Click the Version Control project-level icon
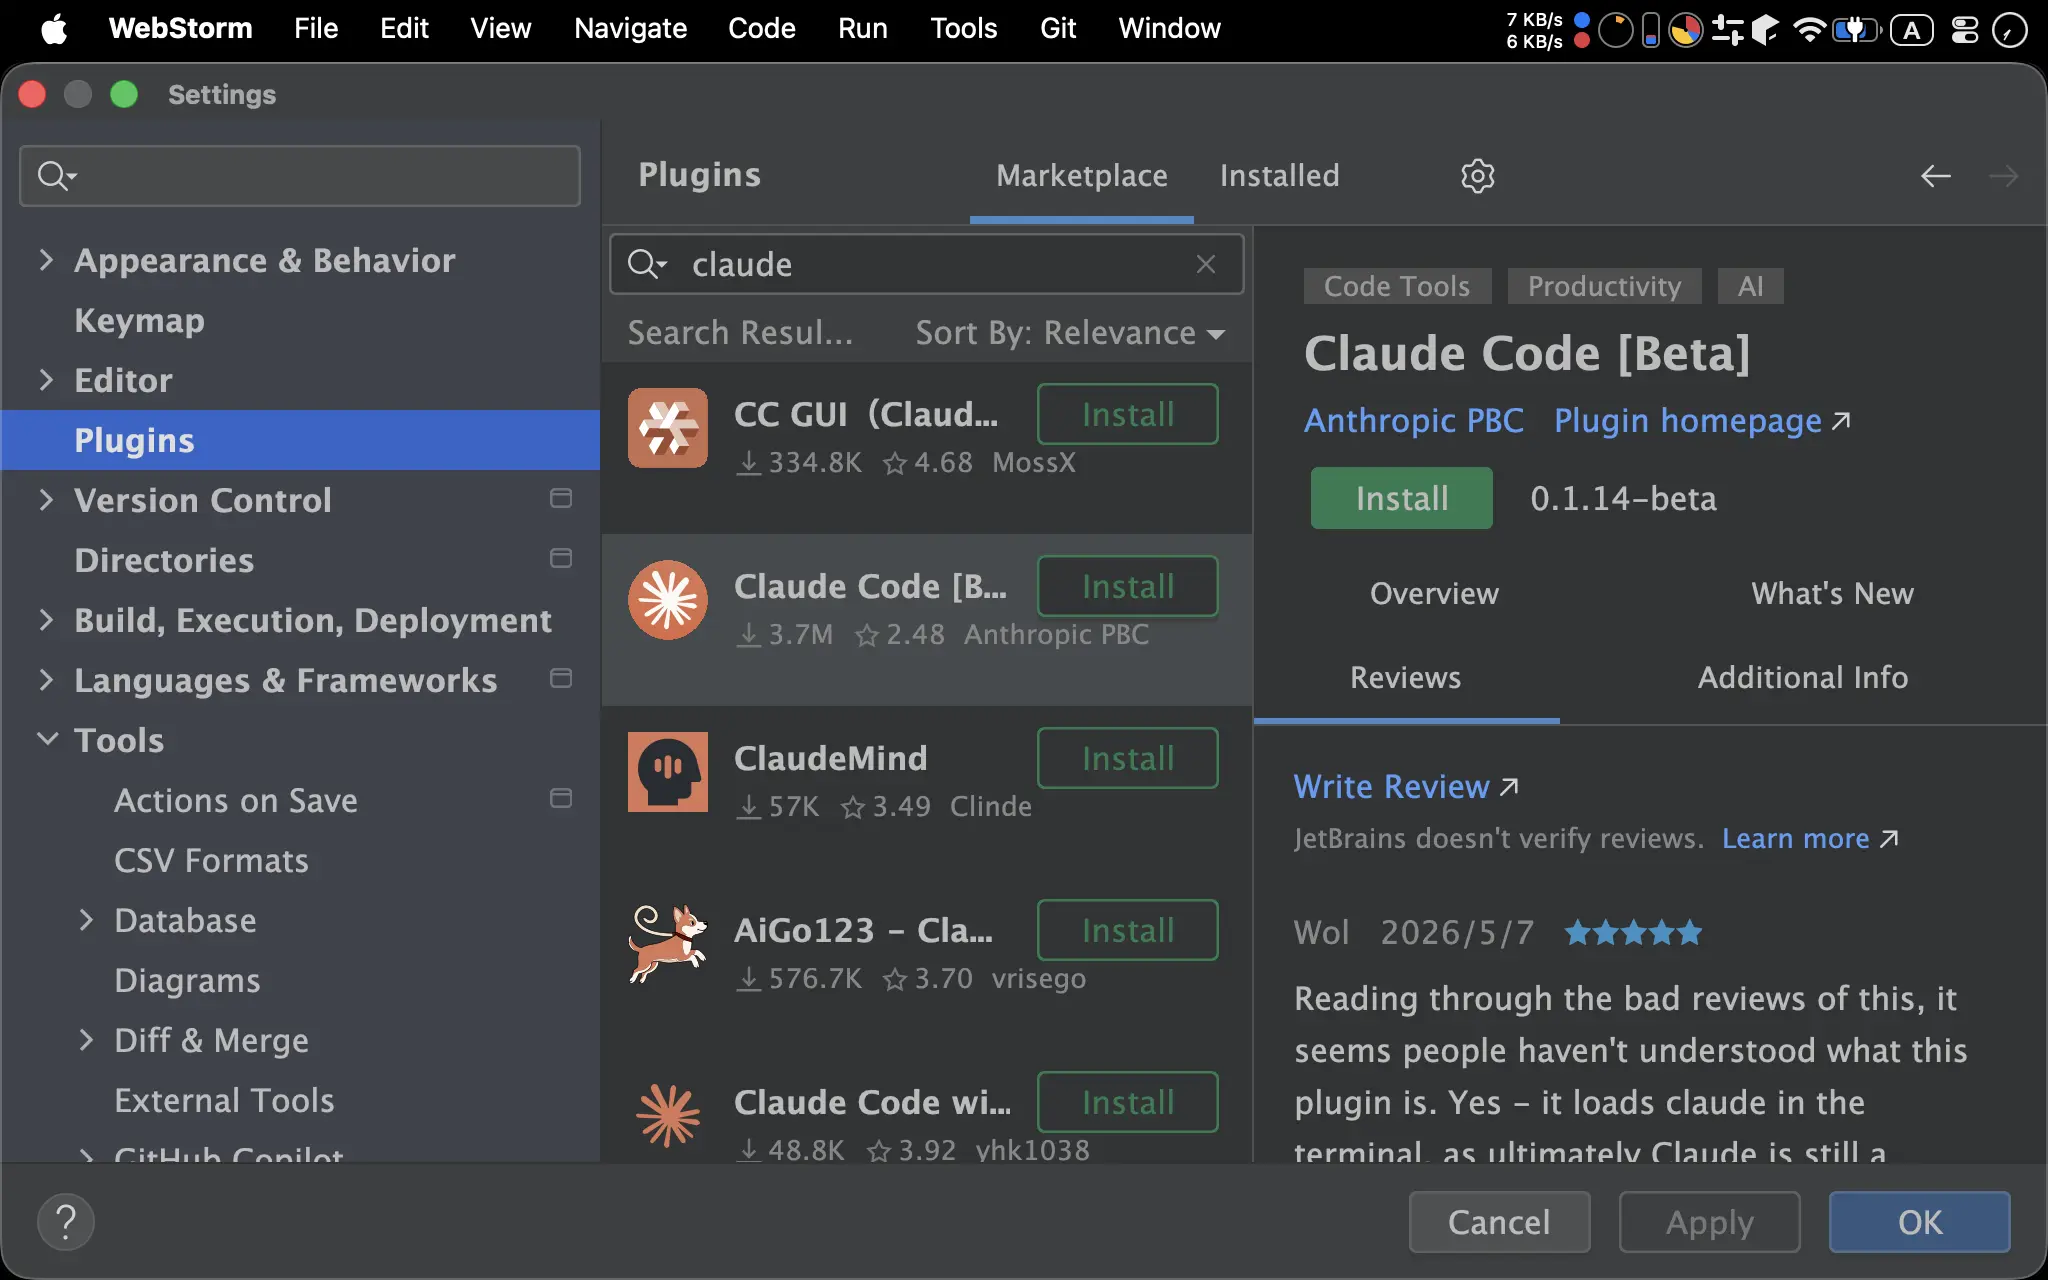 pos(561,498)
